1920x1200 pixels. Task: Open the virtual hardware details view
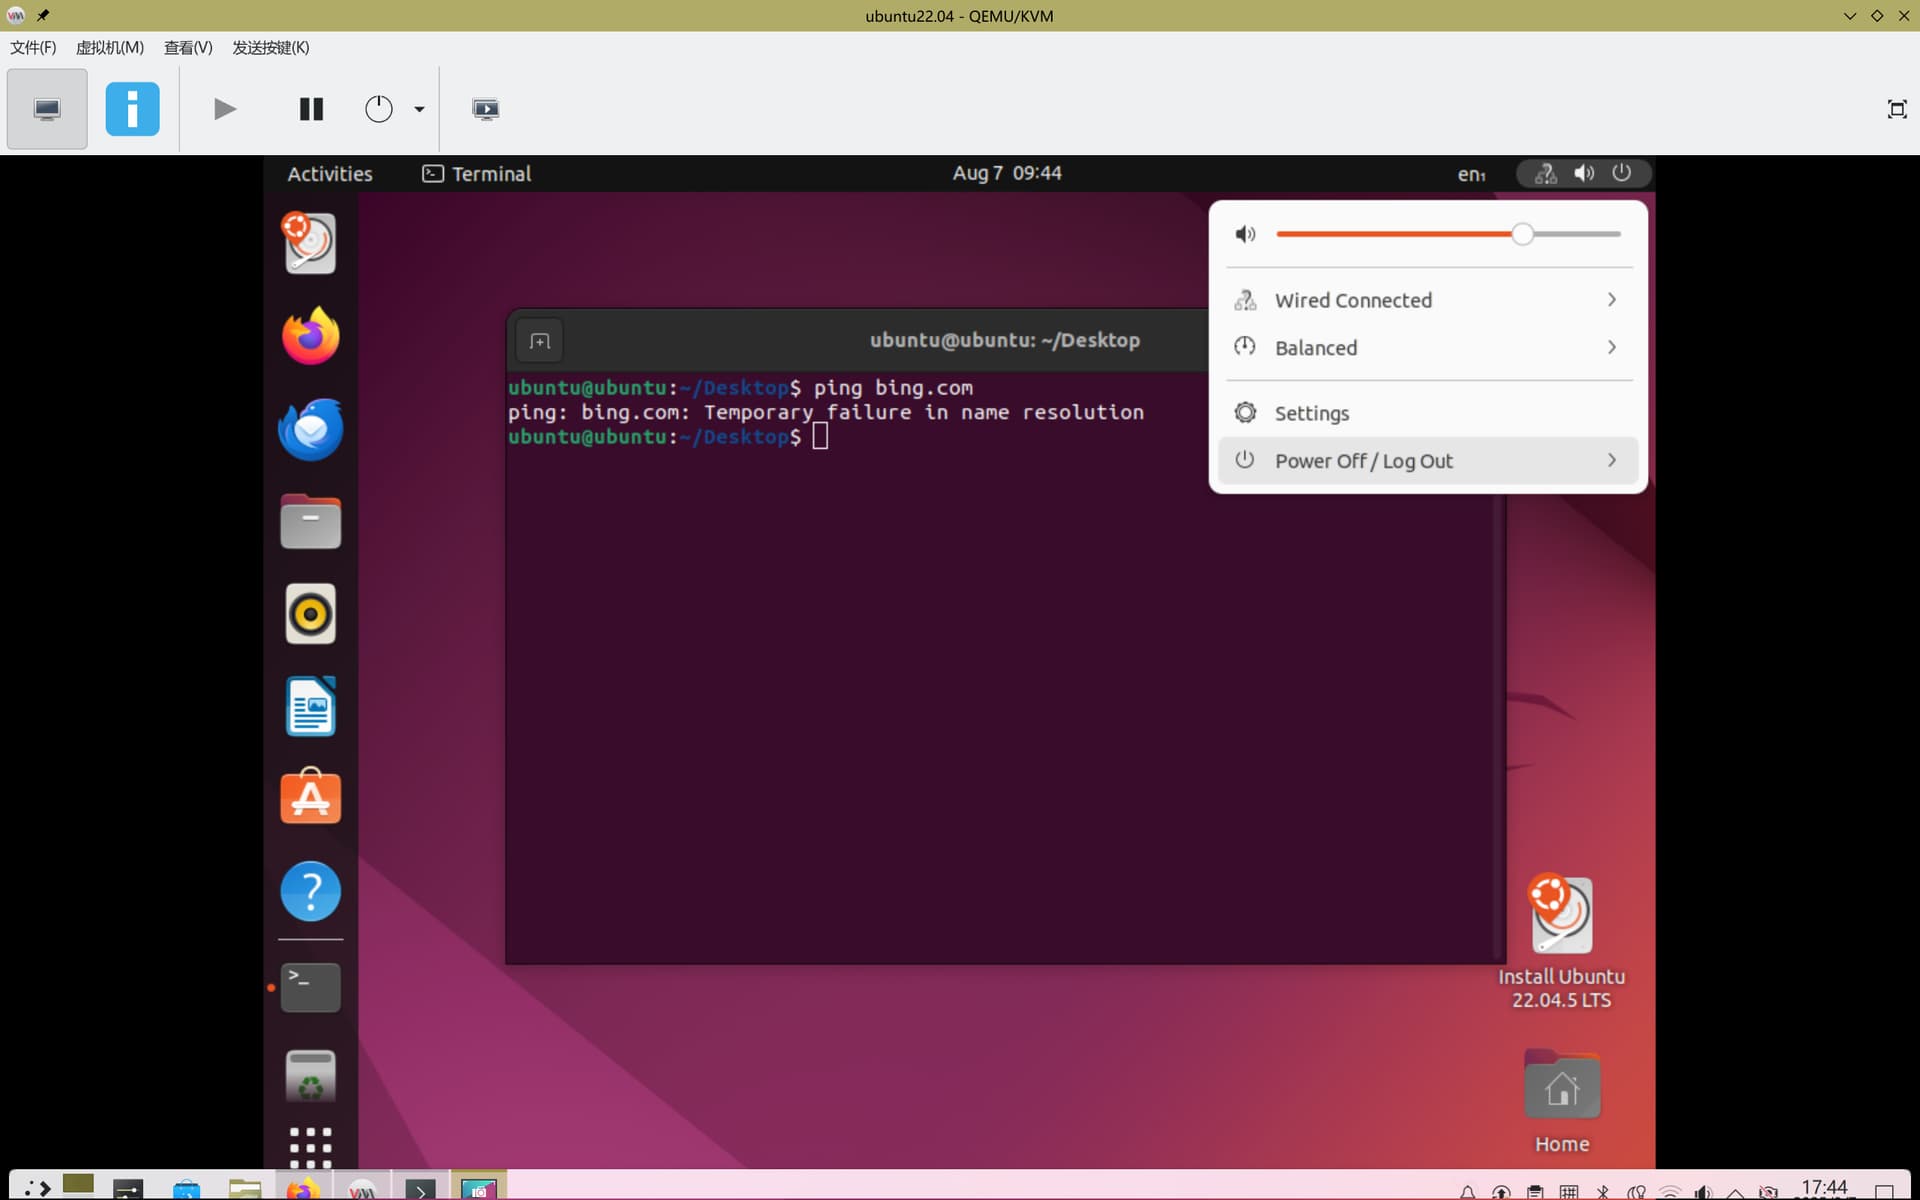coord(132,109)
